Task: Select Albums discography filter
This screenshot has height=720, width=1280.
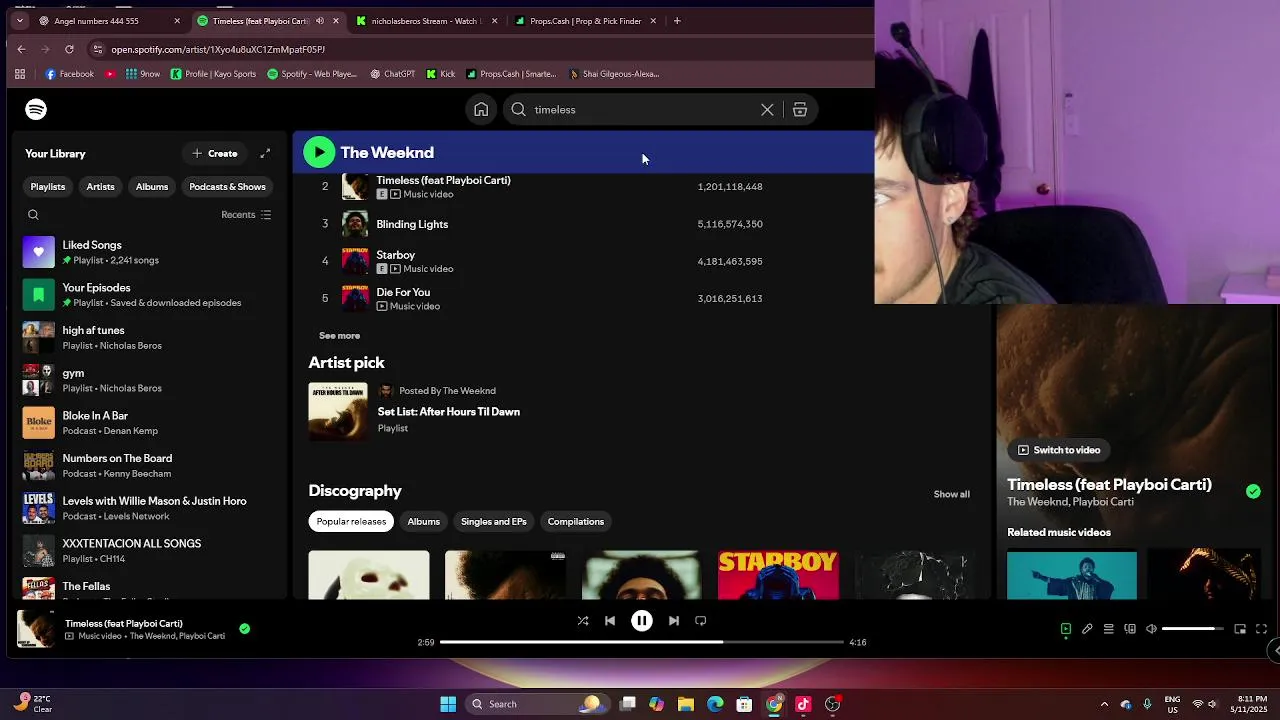Action: coord(423,522)
